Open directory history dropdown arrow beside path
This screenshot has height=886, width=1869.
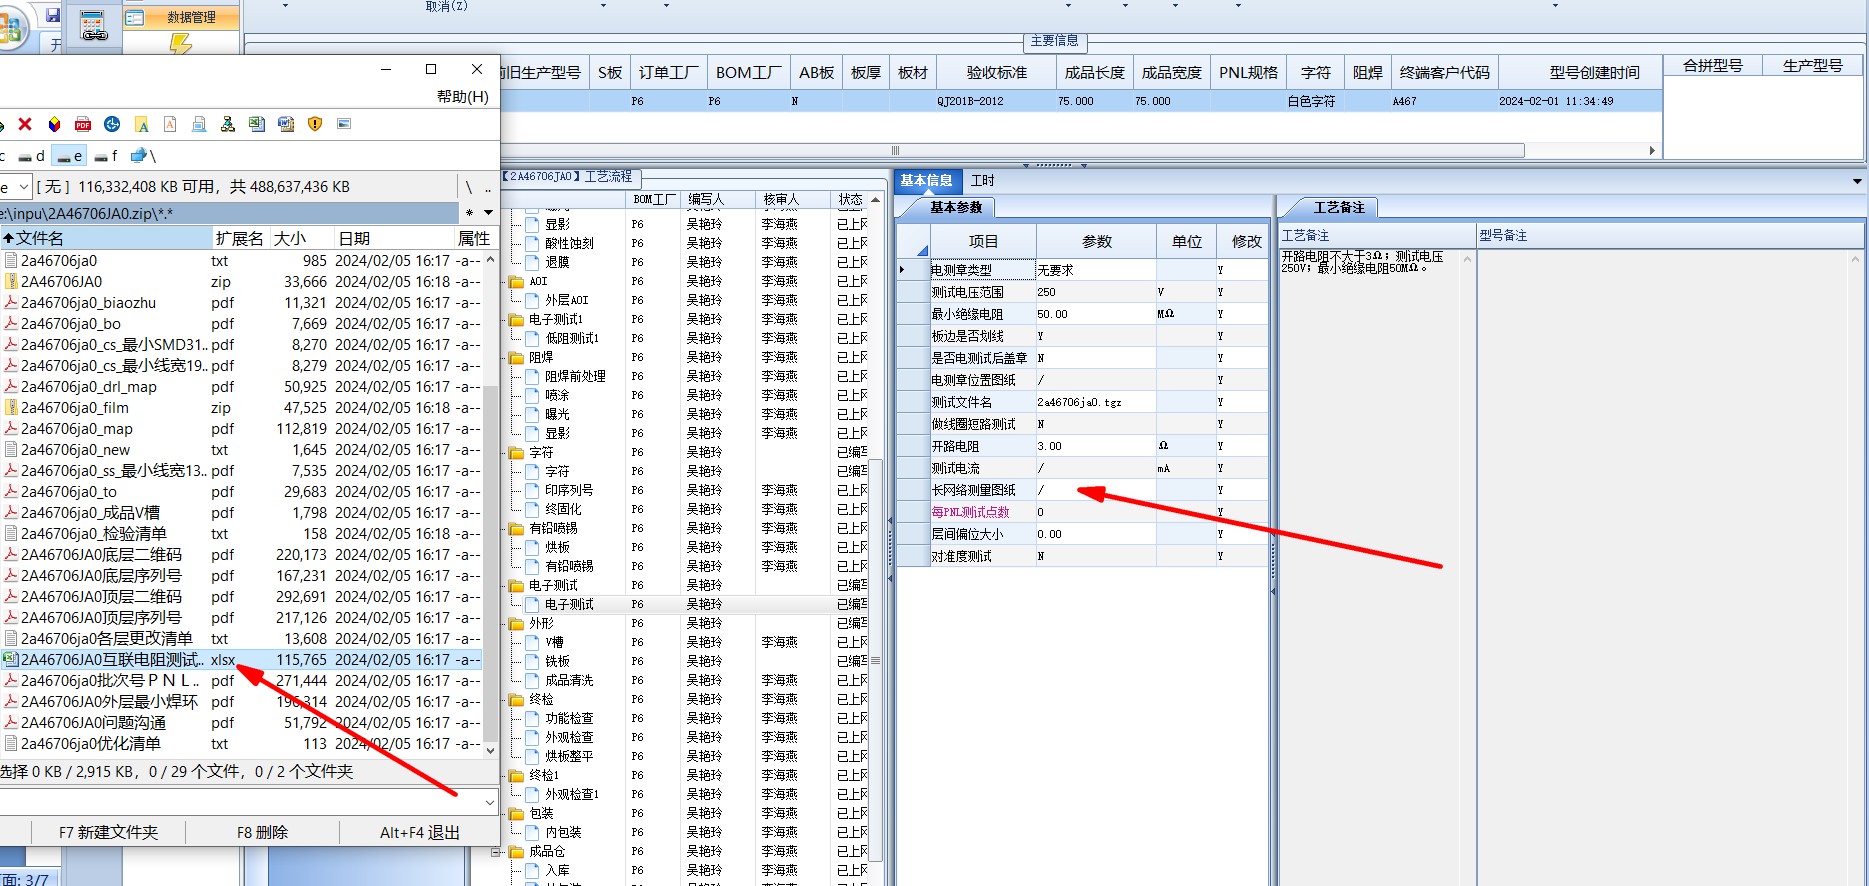click(x=488, y=213)
